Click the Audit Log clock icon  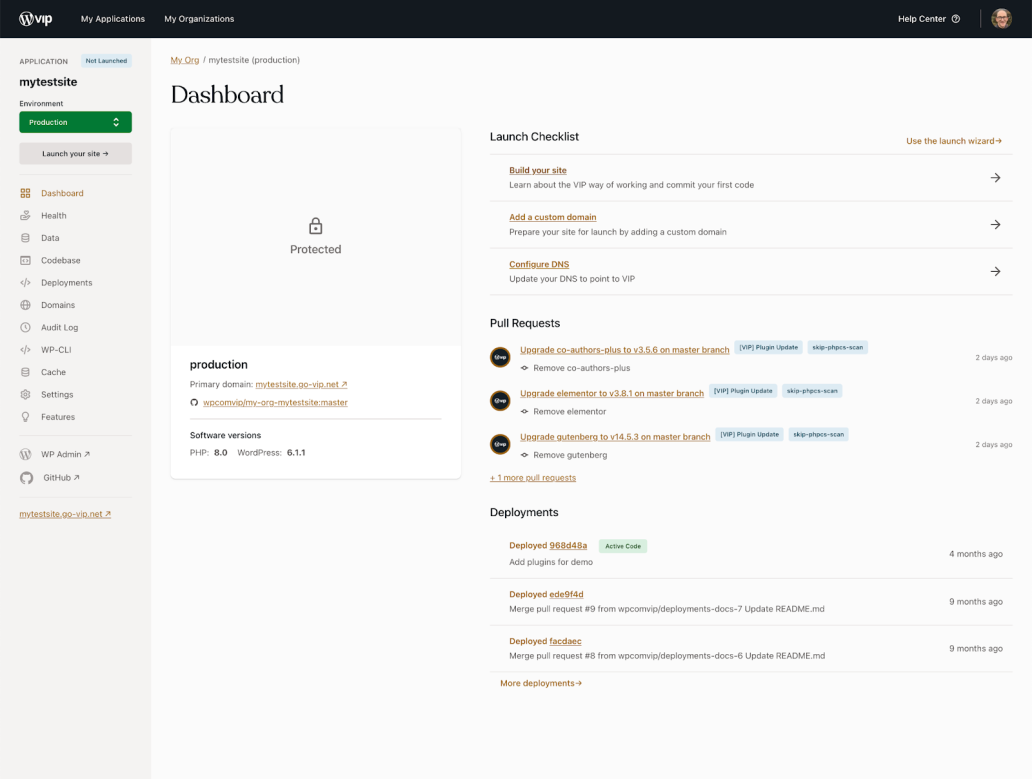click(25, 327)
